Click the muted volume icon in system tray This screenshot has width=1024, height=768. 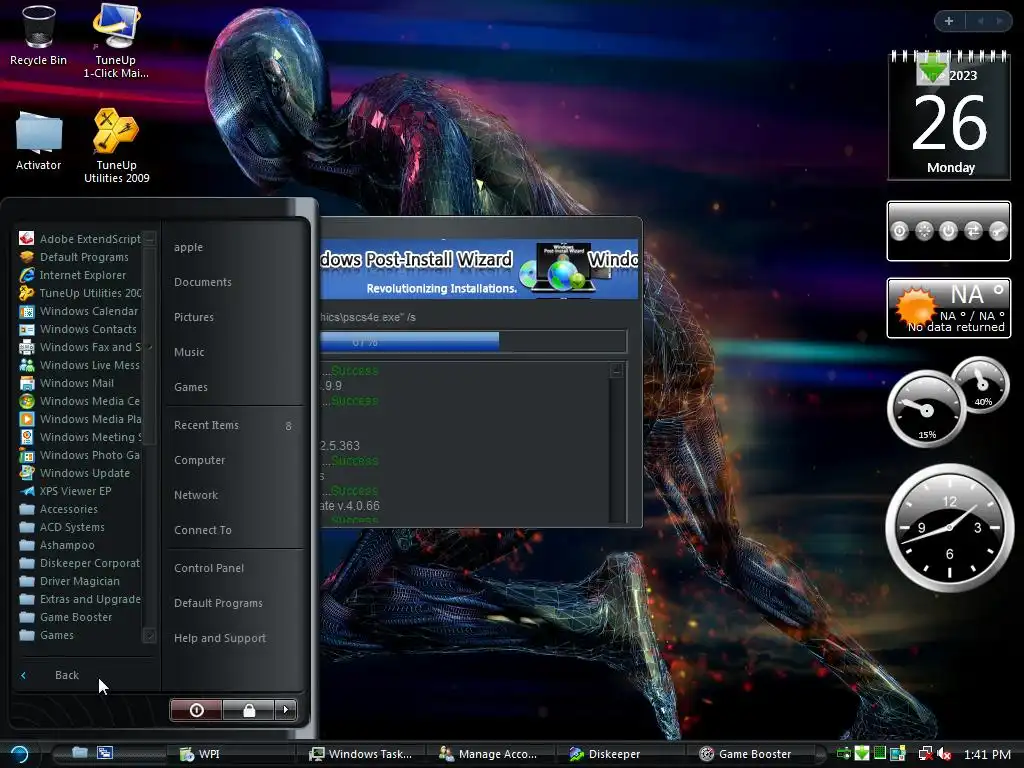point(944,754)
